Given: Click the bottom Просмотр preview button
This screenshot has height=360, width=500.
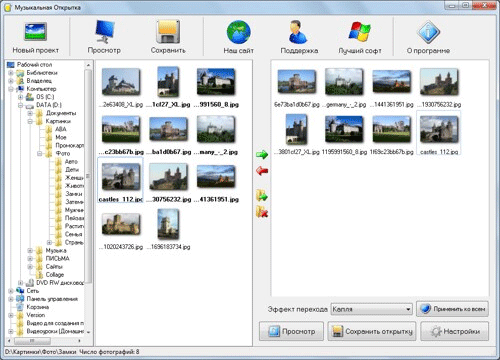Looking at the screenshot, I should 291,331.
